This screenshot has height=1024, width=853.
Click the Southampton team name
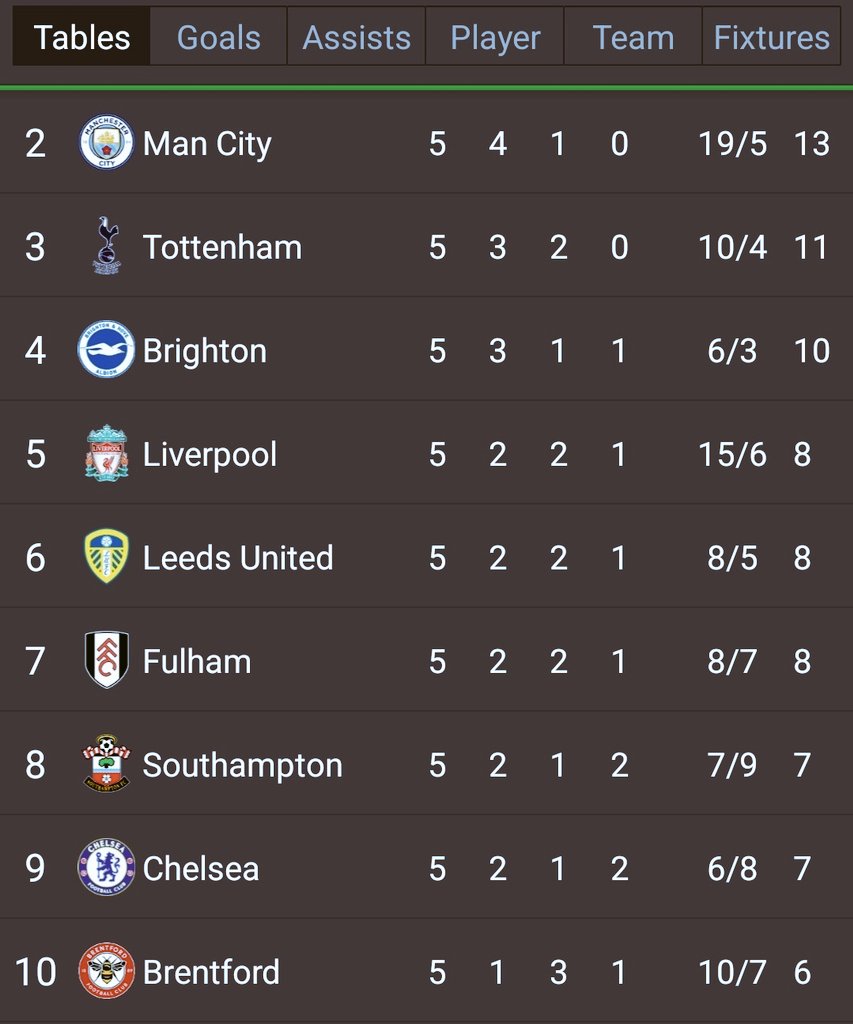[x=242, y=765]
